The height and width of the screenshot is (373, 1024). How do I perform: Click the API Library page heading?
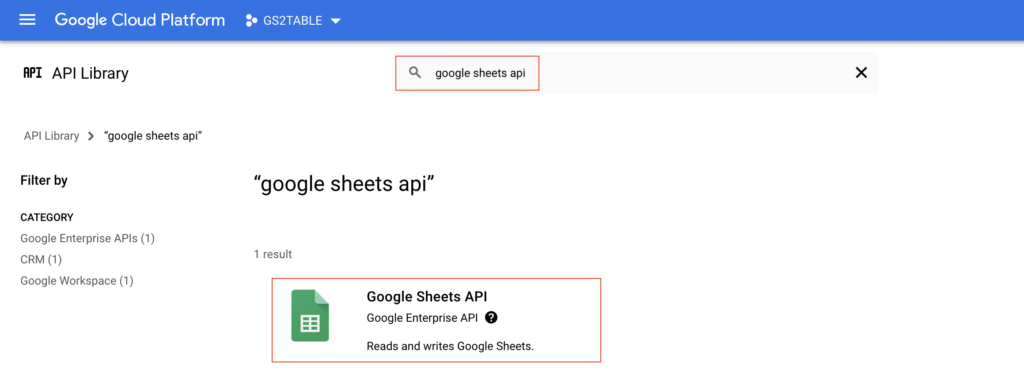click(x=90, y=73)
